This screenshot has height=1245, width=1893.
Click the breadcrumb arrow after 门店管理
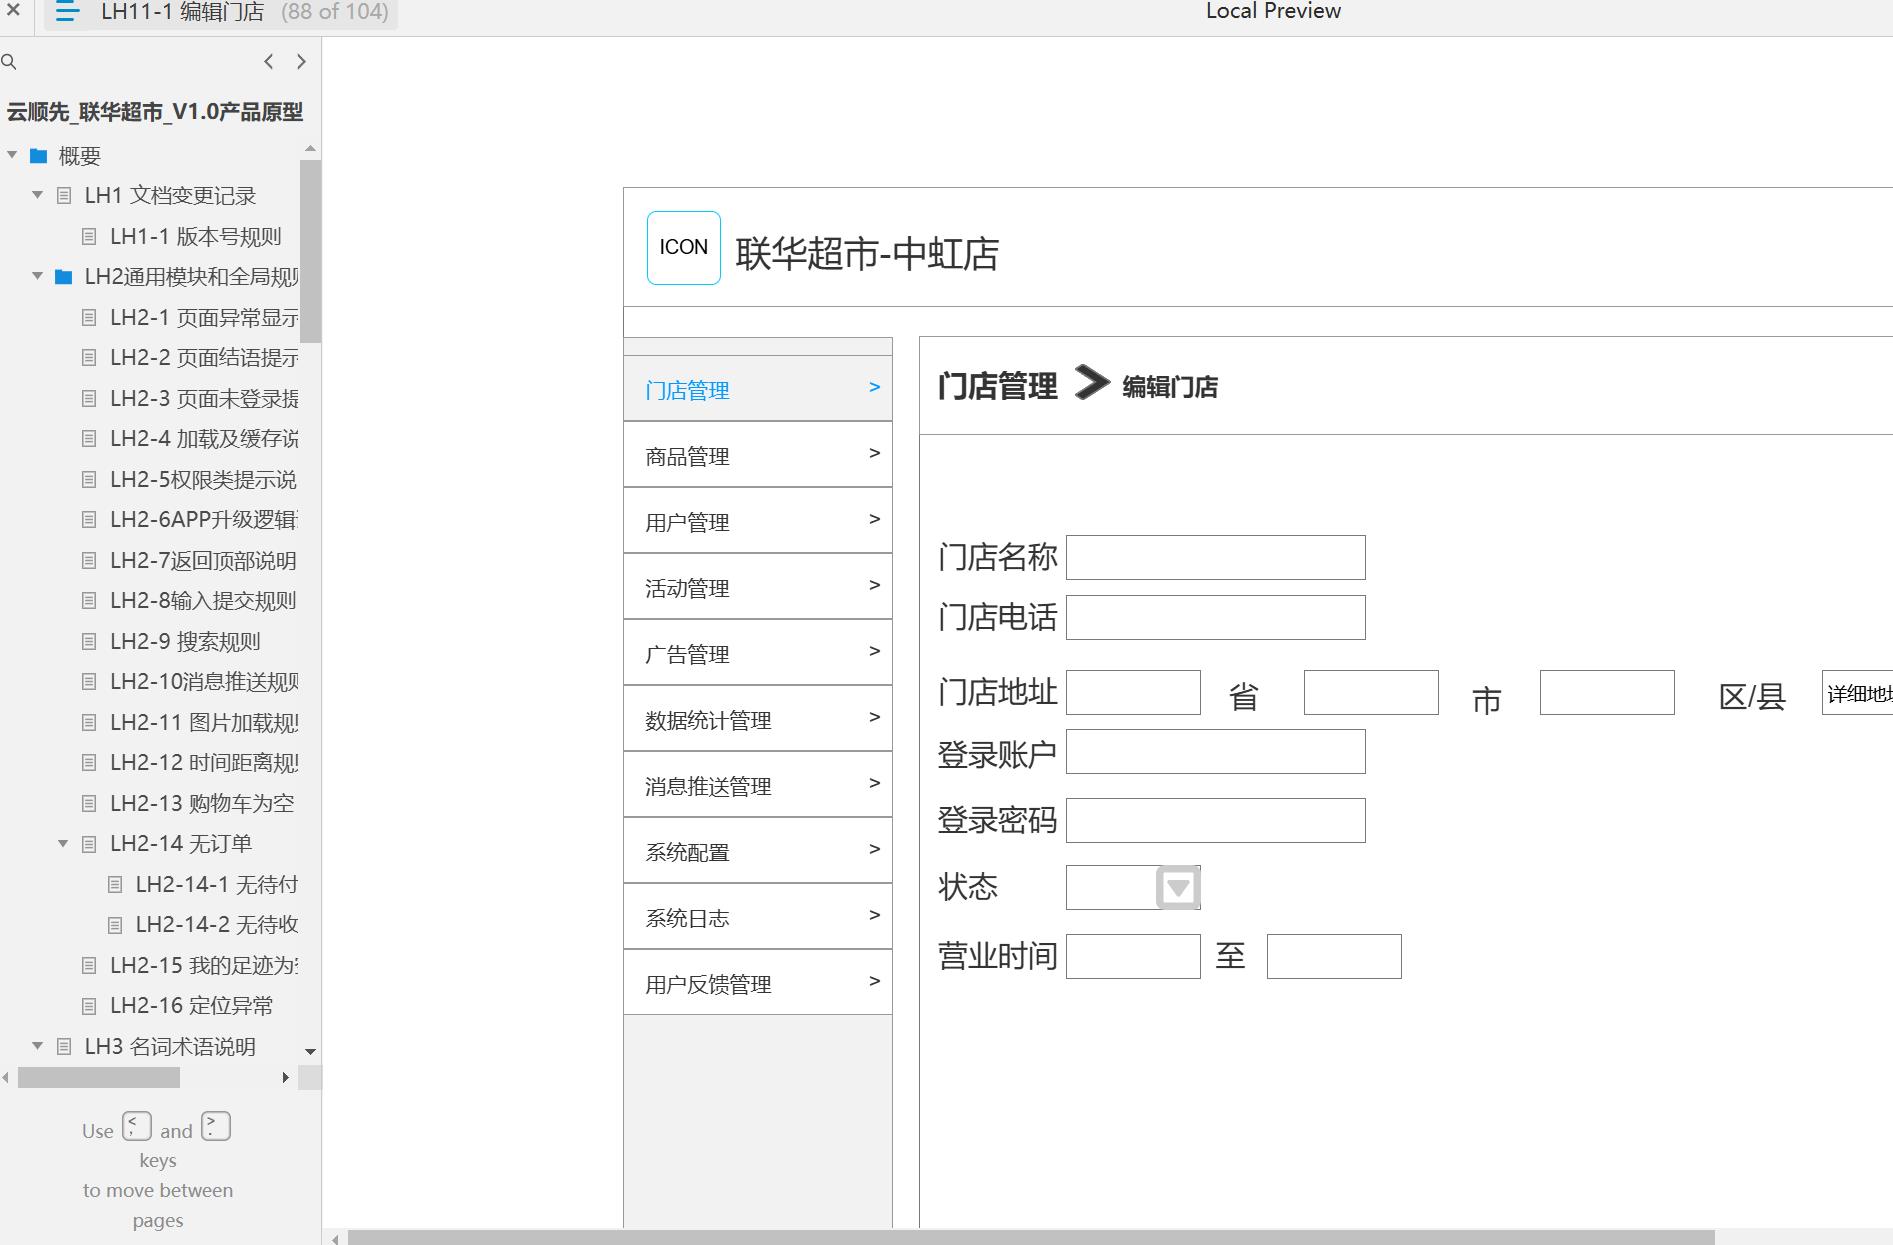(1092, 383)
